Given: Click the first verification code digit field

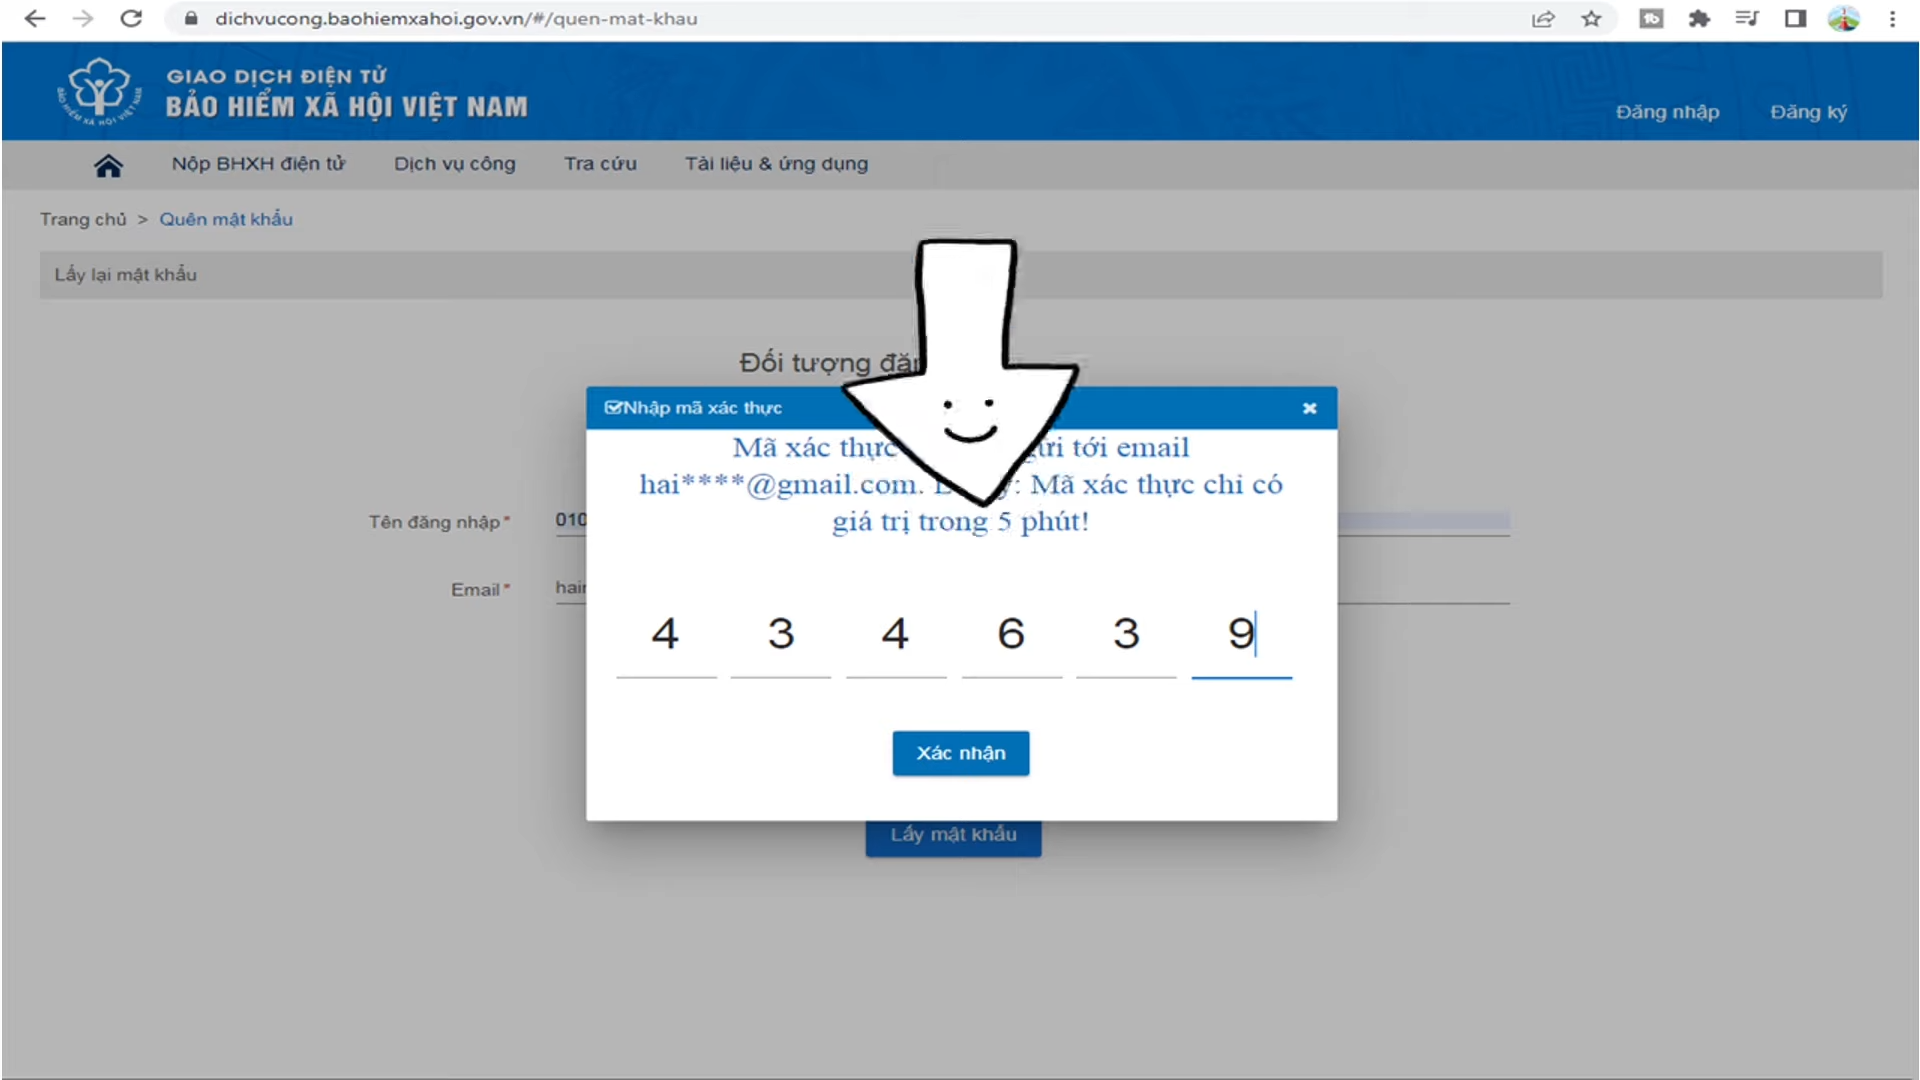Looking at the screenshot, I should point(666,635).
